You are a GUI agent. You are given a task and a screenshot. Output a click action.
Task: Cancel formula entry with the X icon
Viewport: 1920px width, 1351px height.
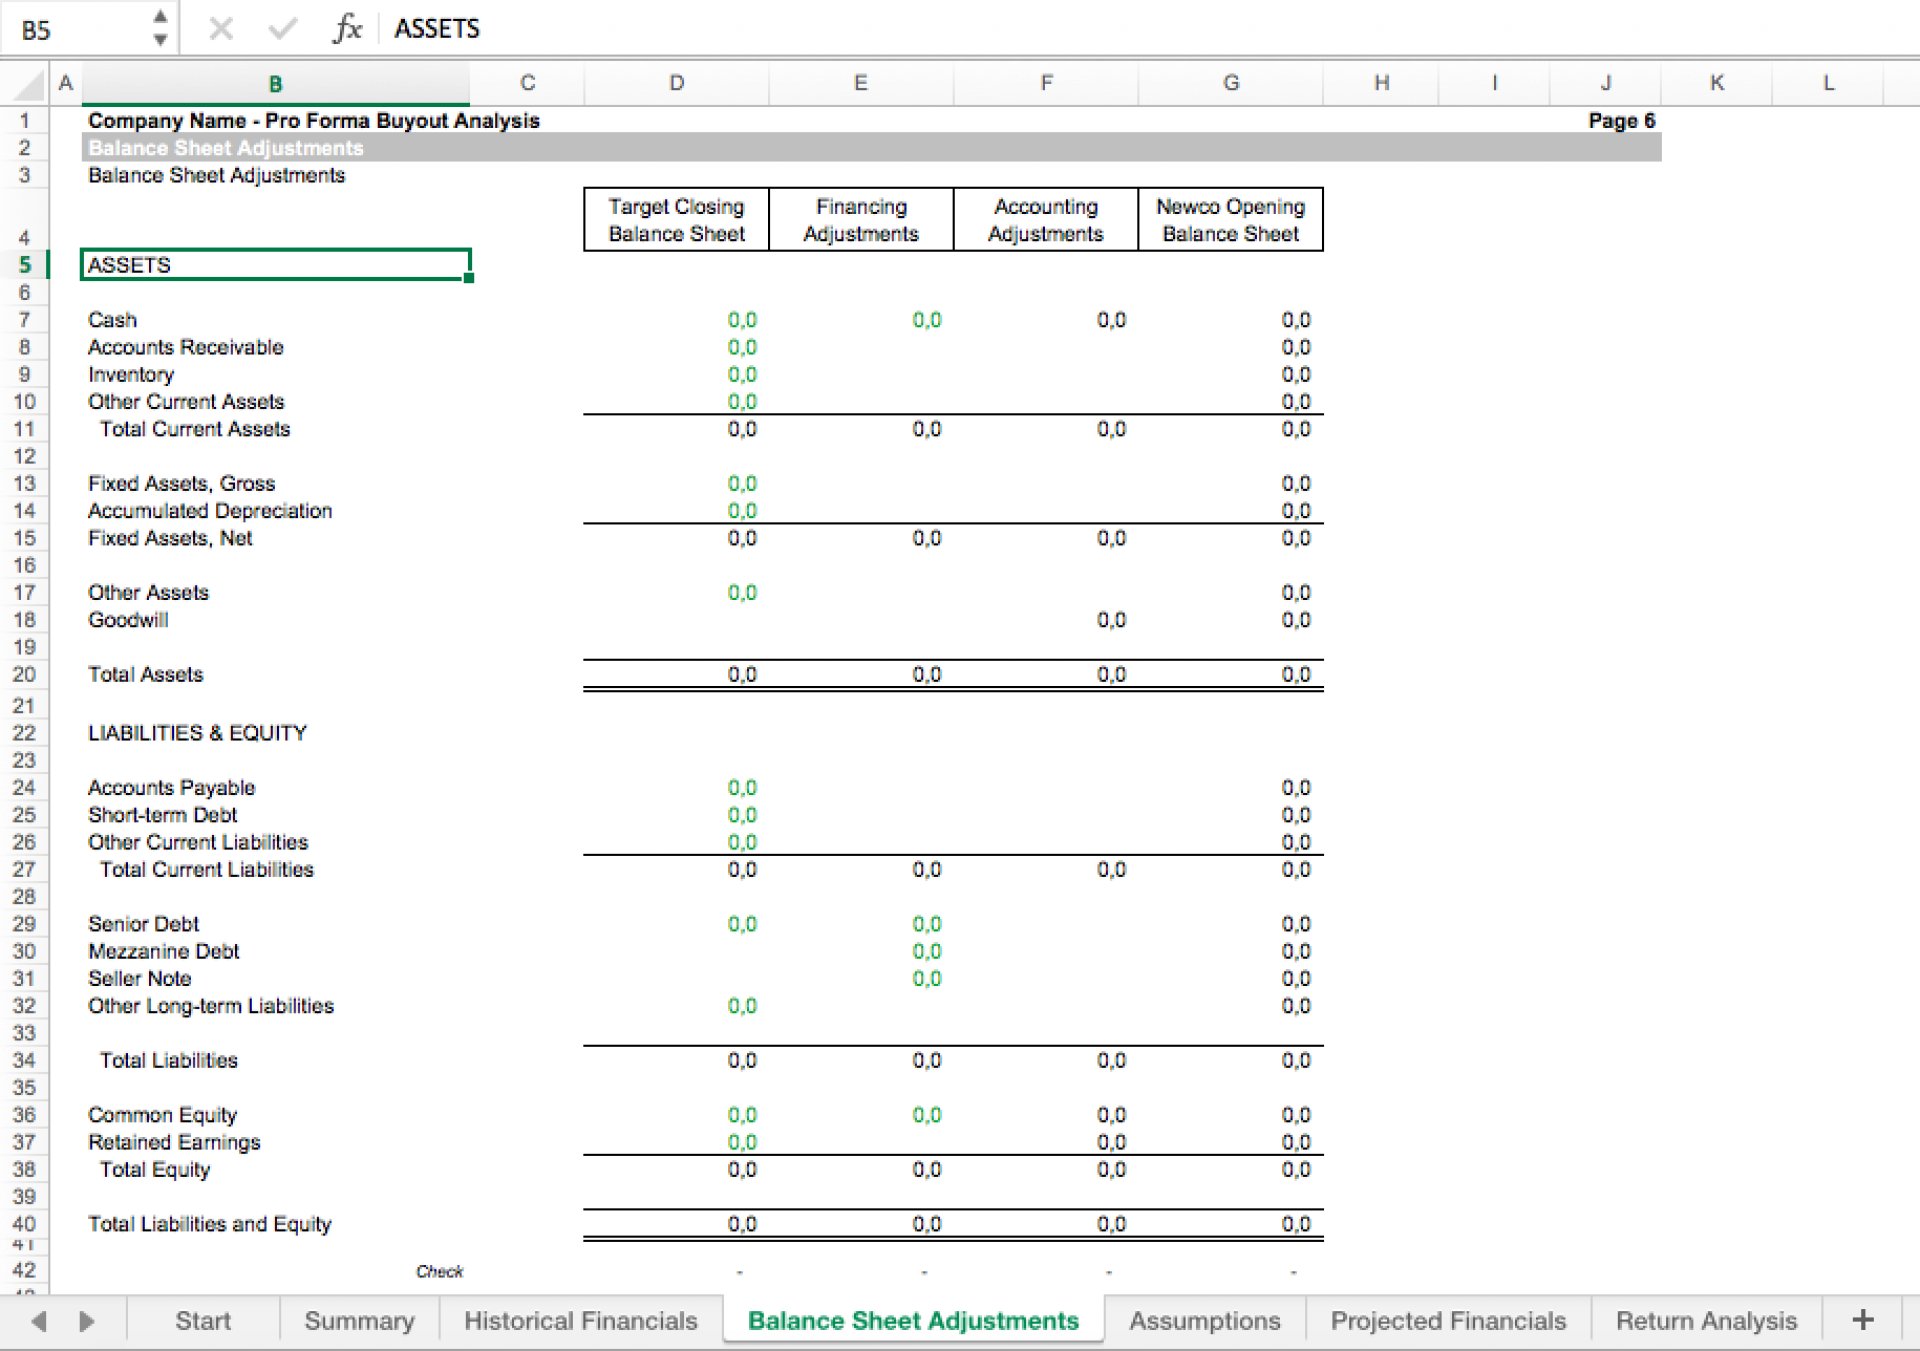[x=221, y=29]
